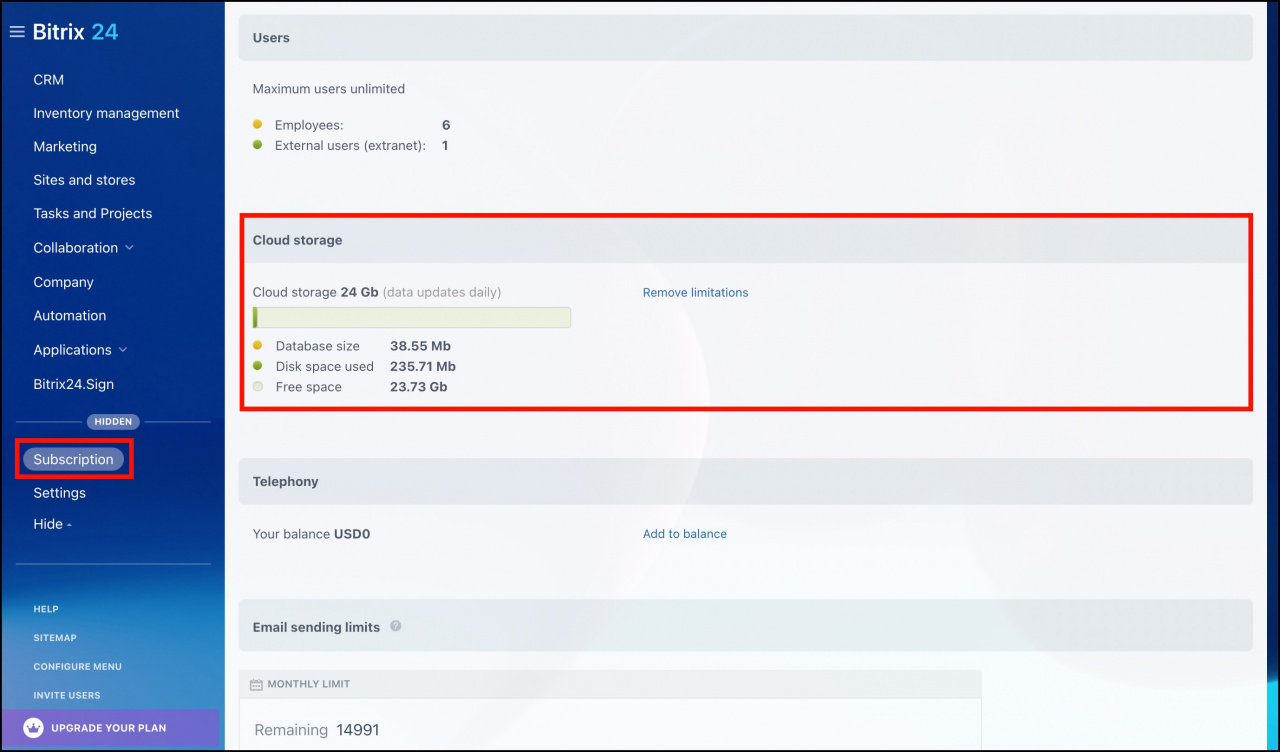
Task: Click the Your balance USD0 text
Action: click(x=312, y=534)
